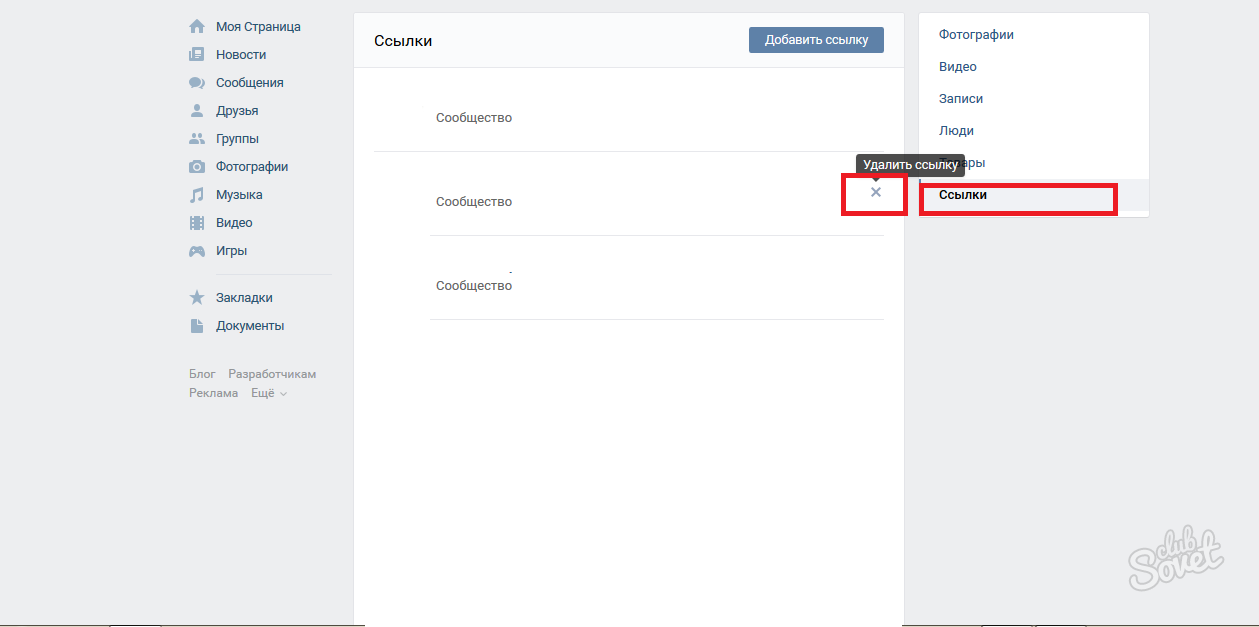The image size is (1259, 627).
Task: Open the Разработчикам footer link
Action: (272, 374)
